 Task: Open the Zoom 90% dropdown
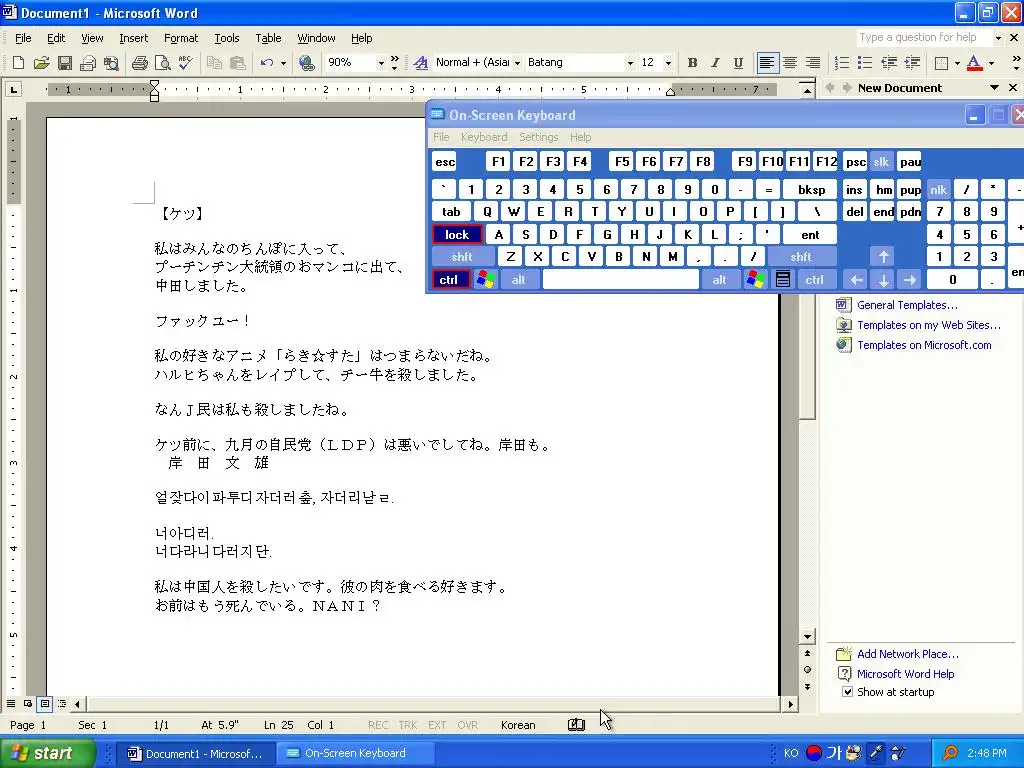point(381,63)
